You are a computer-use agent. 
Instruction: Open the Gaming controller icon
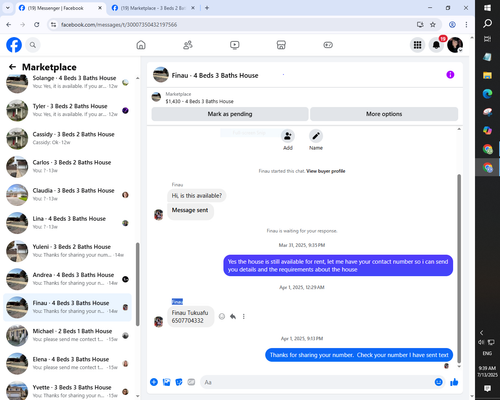point(328,45)
